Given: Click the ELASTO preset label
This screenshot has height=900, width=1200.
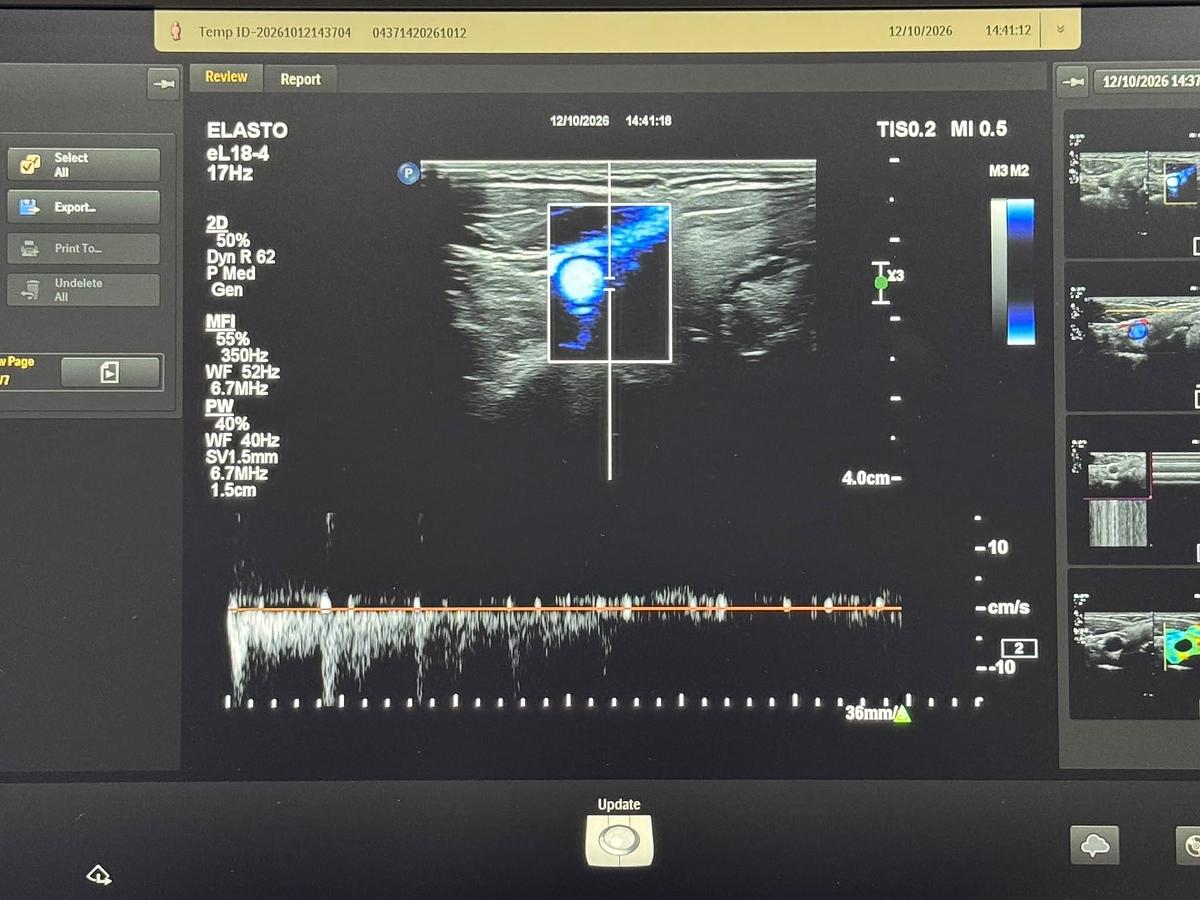Looking at the screenshot, I should [x=247, y=131].
